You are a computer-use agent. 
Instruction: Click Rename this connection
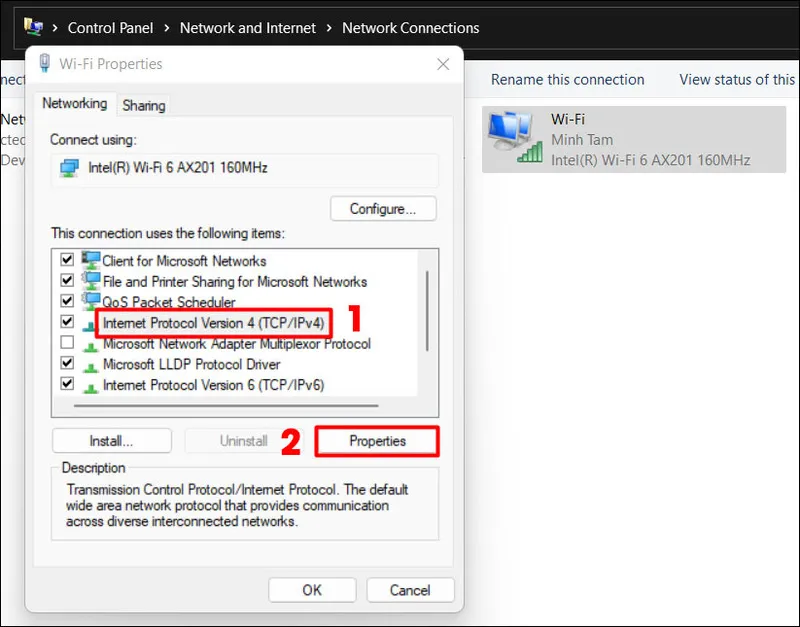[567, 80]
